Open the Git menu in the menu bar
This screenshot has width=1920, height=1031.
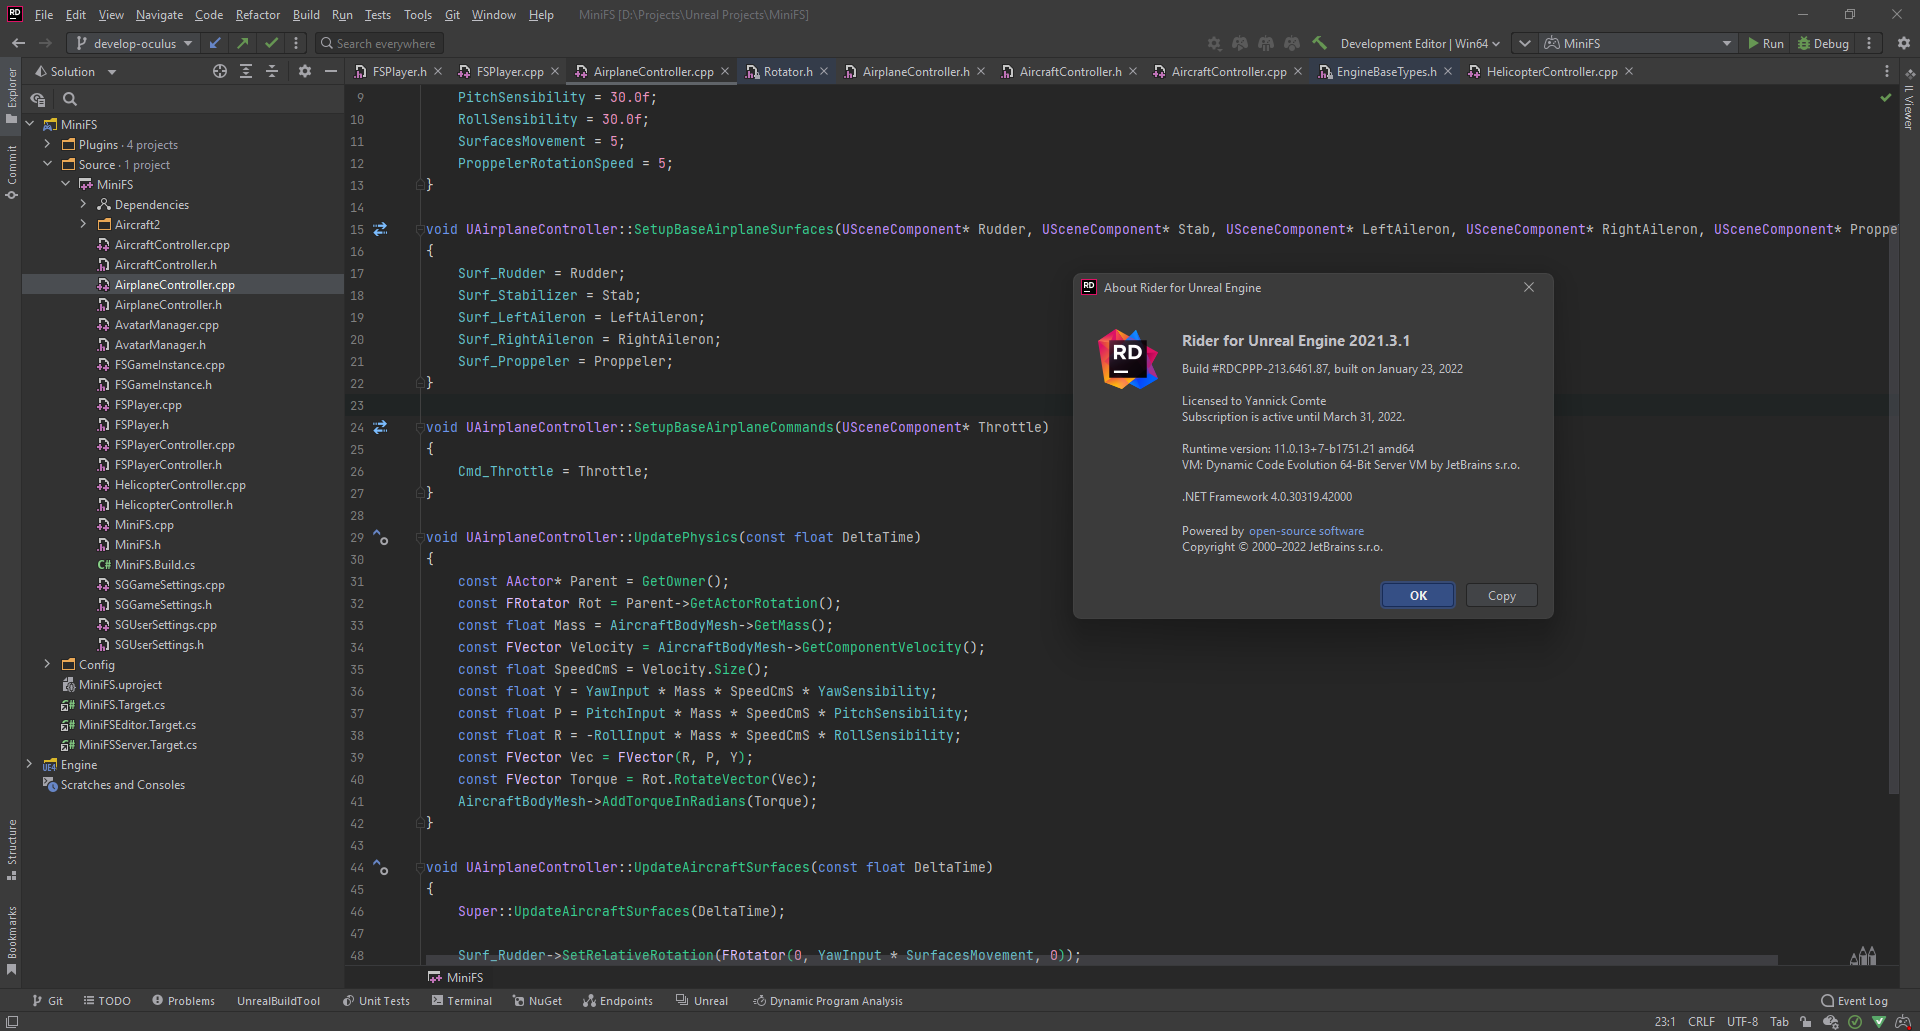(x=452, y=15)
